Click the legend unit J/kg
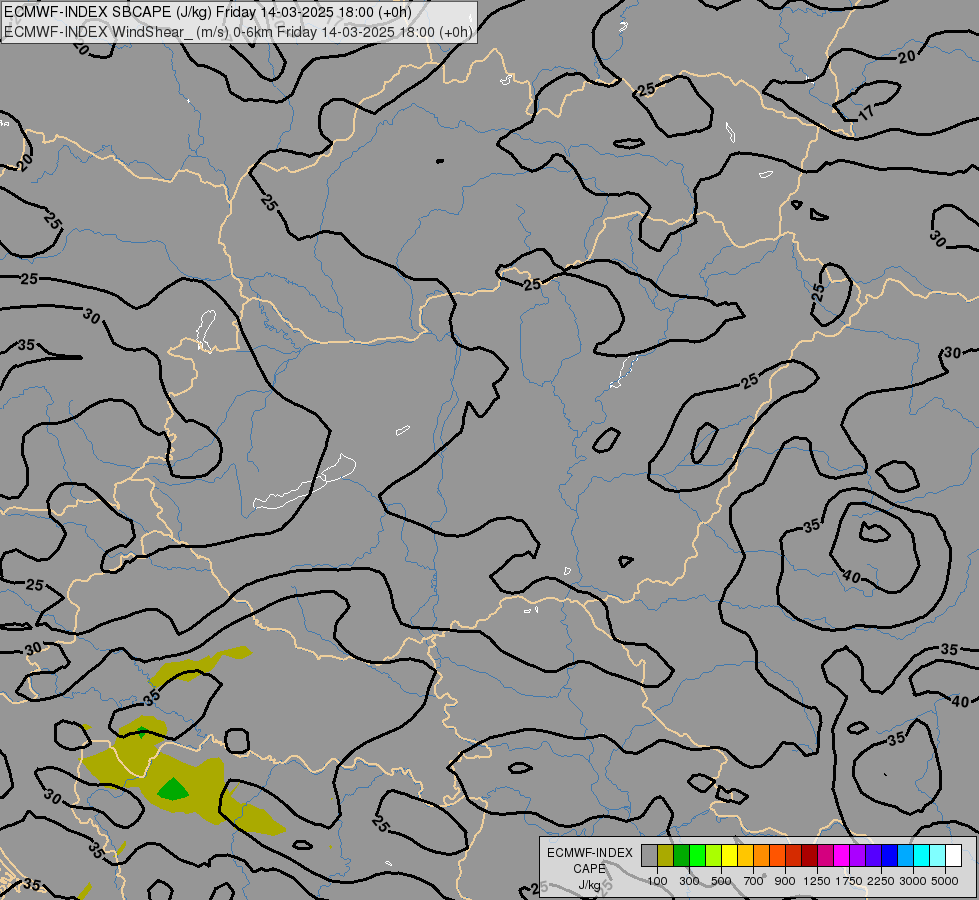Image resolution: width=979 pixels, height=900 pixels. [x=589, y=885]
